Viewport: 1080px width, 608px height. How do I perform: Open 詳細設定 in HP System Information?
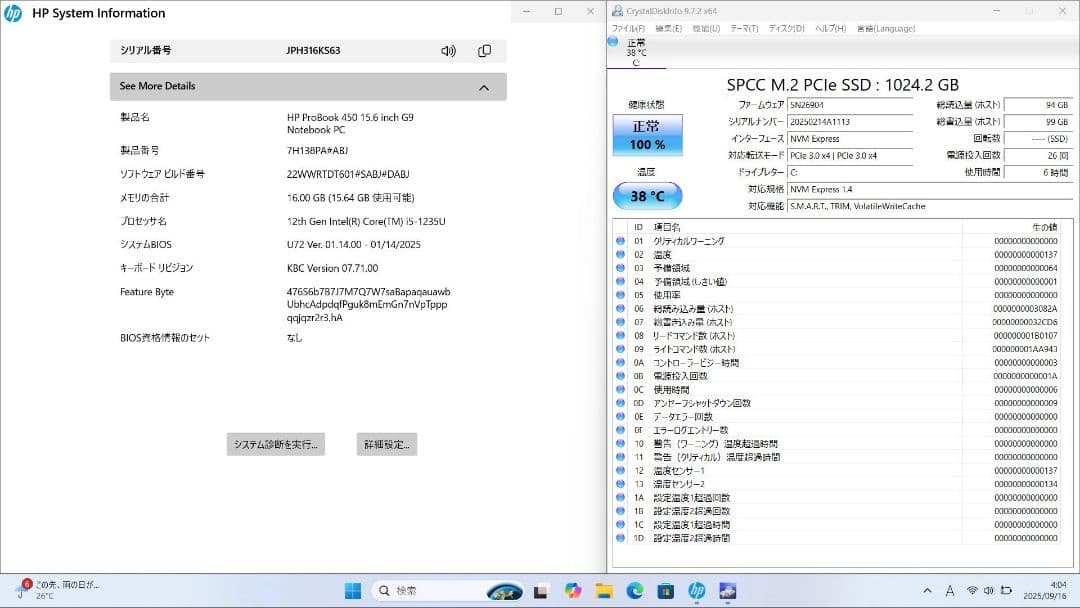(x=387, y=444)
